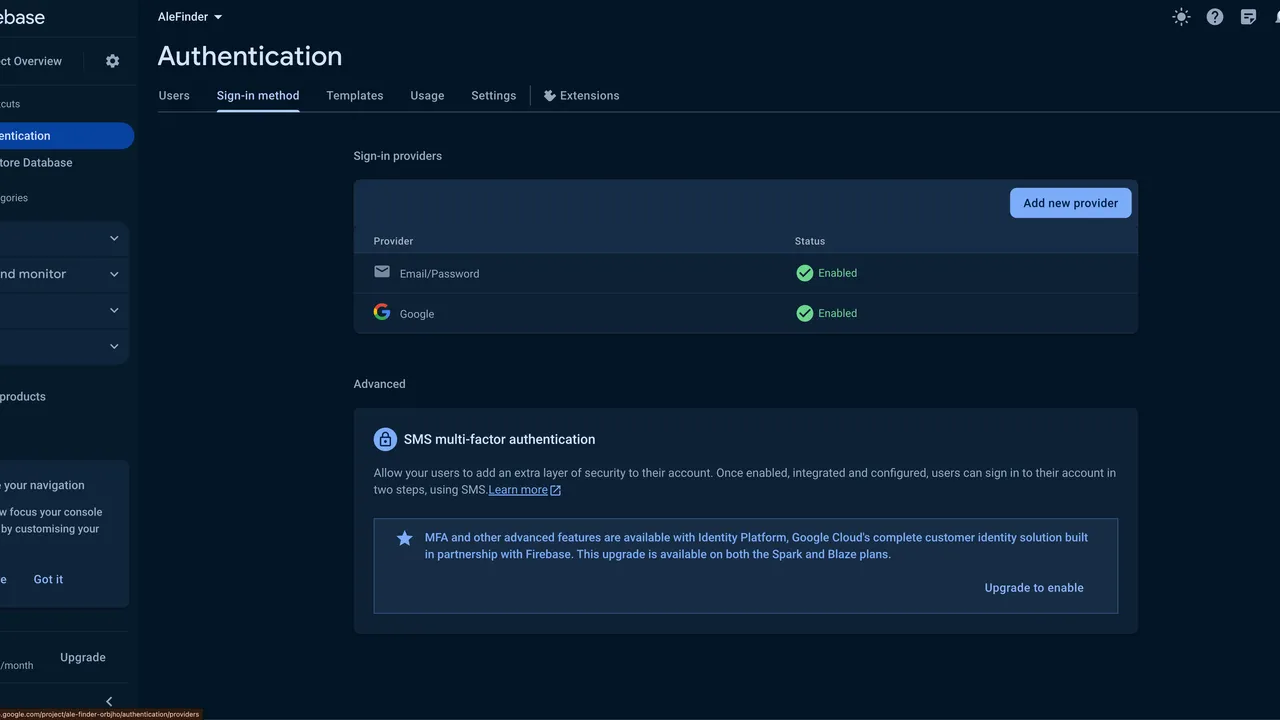Collapse sidebar with left chevron
Viewport: 1280px width, 720px height.
[109, 701]
